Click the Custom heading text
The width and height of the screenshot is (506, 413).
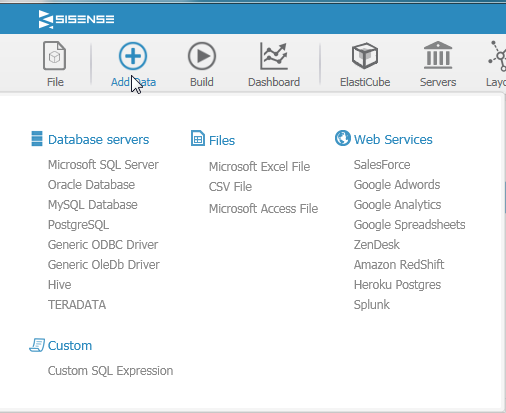click(70, 346)
